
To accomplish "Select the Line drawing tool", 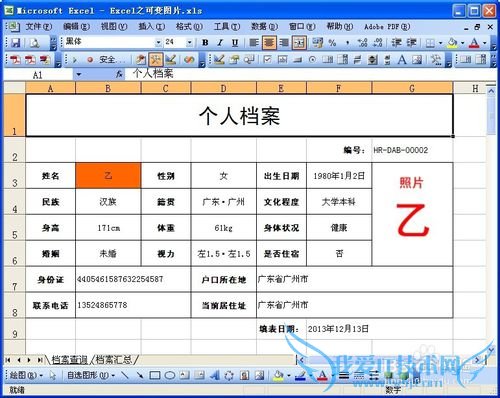I will click(125, 376).
